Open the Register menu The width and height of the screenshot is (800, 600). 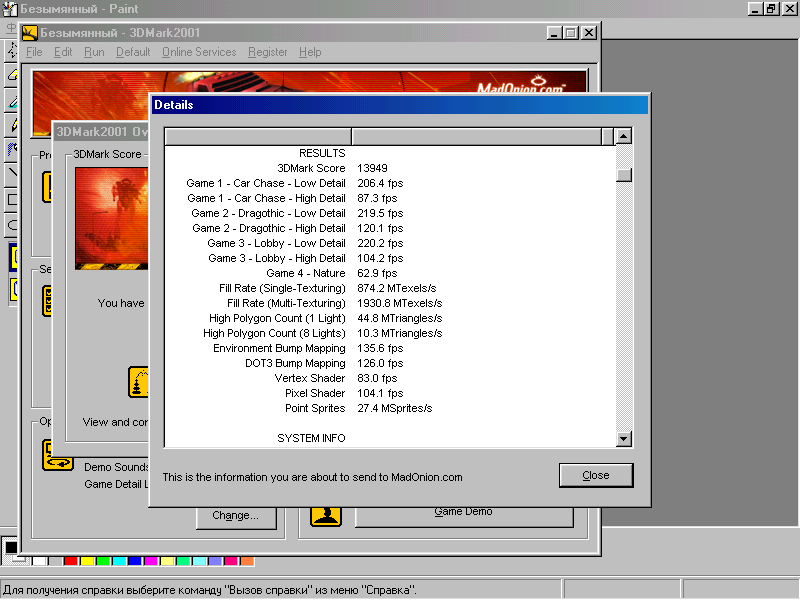(x=268, y=52)
